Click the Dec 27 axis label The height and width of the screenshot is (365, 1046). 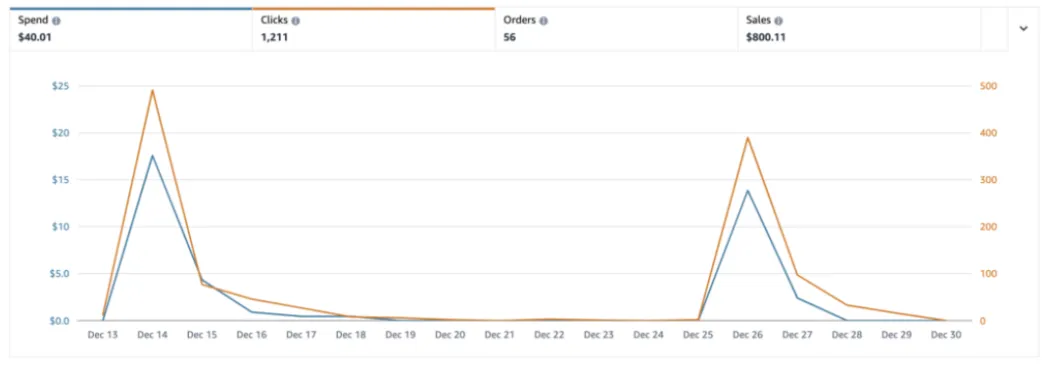pos(797,336)
